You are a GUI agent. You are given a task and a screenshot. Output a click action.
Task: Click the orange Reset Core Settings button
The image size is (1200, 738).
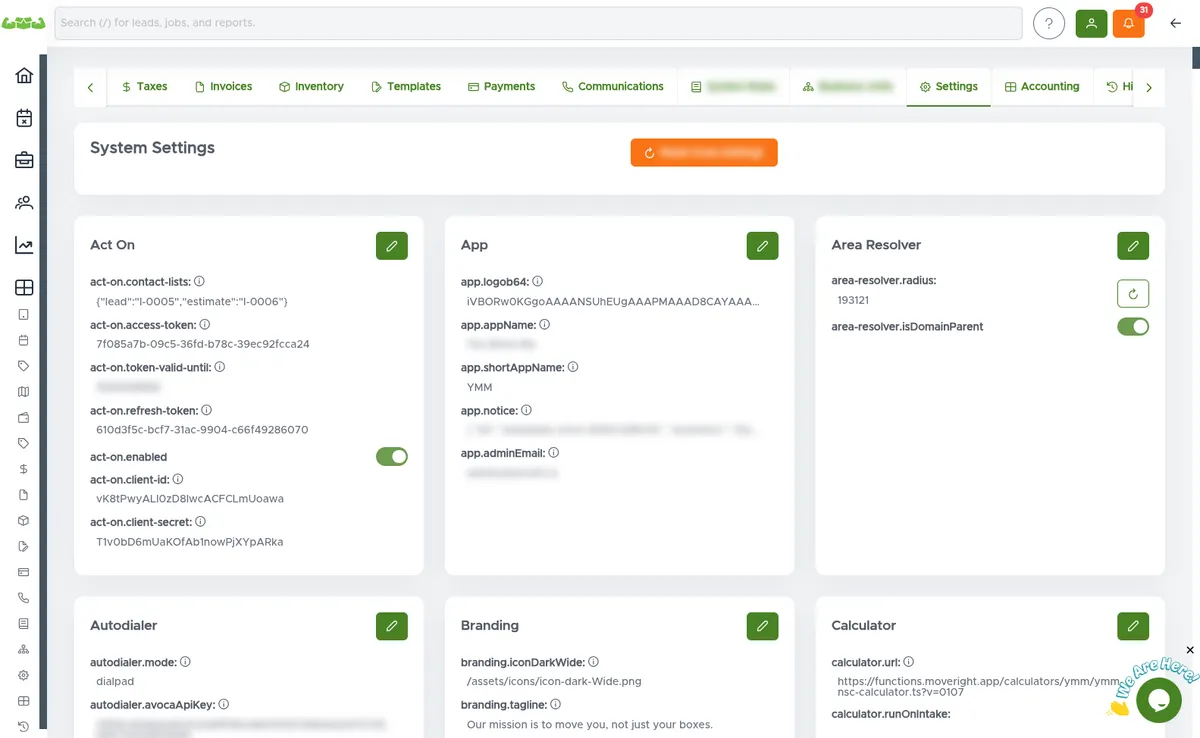pos(703,152)
